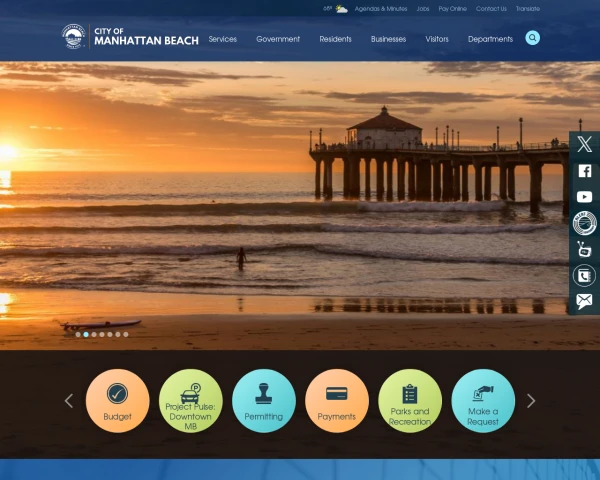Advance quick links with next arrow

tap(531, 401)
